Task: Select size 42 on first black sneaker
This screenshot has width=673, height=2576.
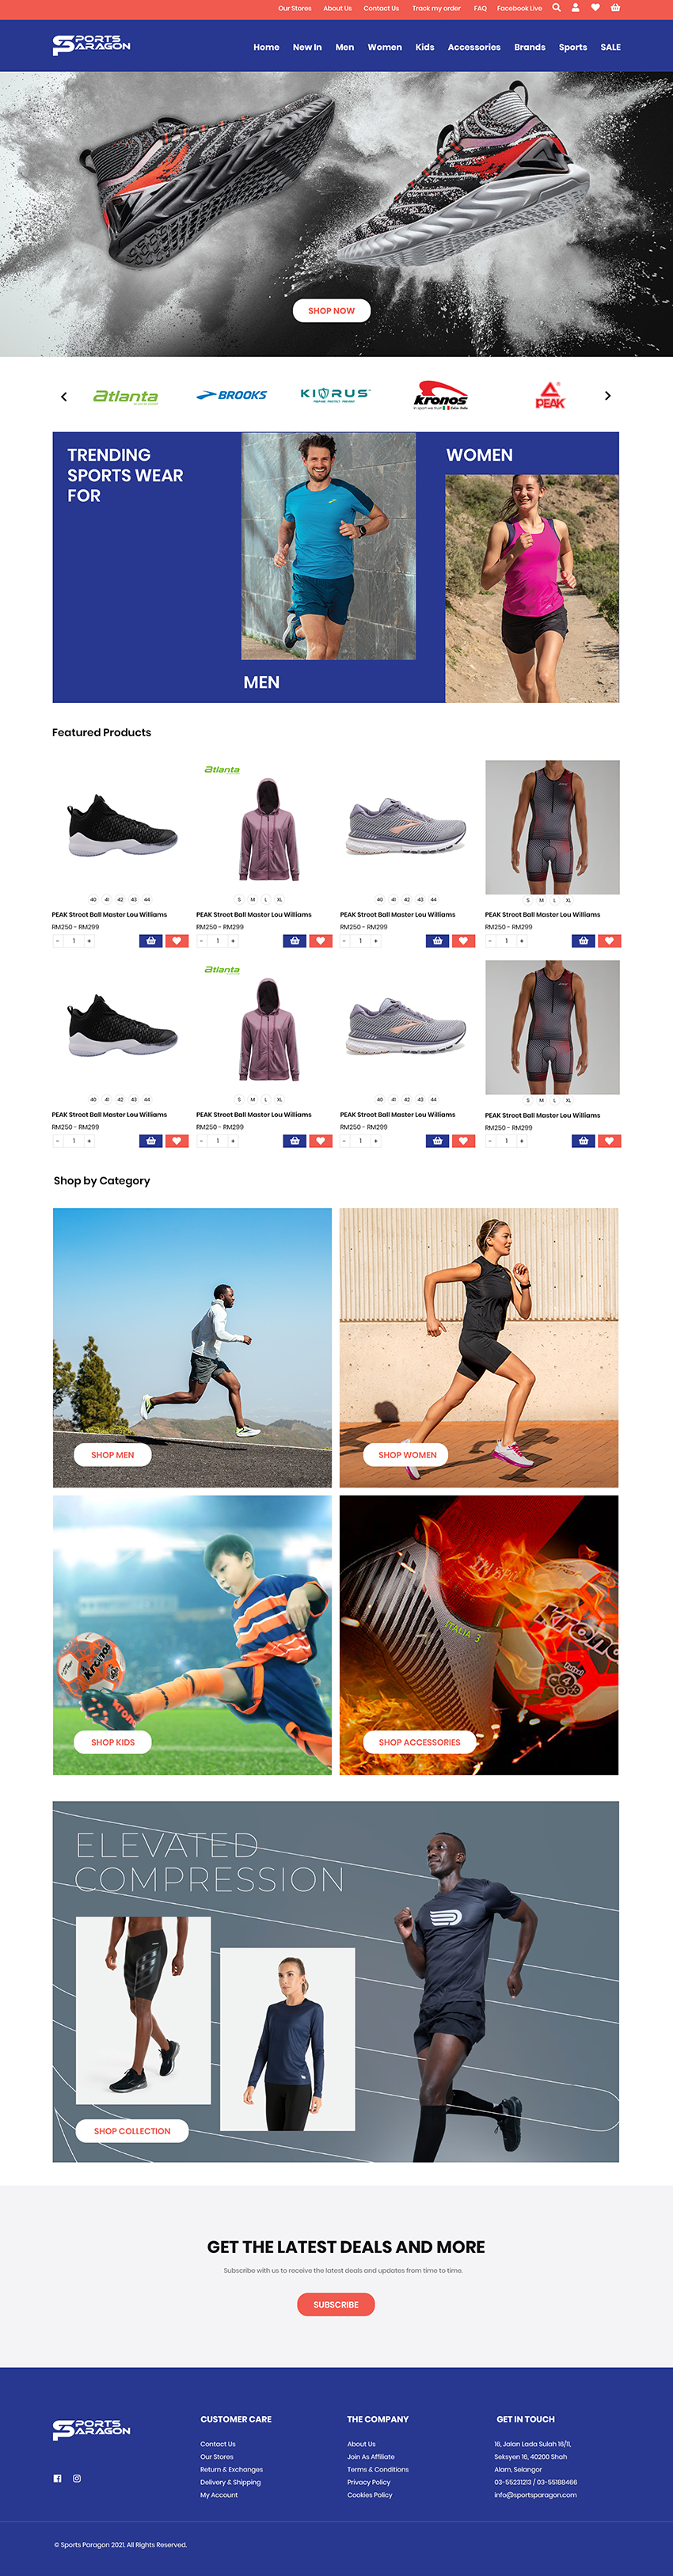Action: pyautogui.click(x=120, y=899)
